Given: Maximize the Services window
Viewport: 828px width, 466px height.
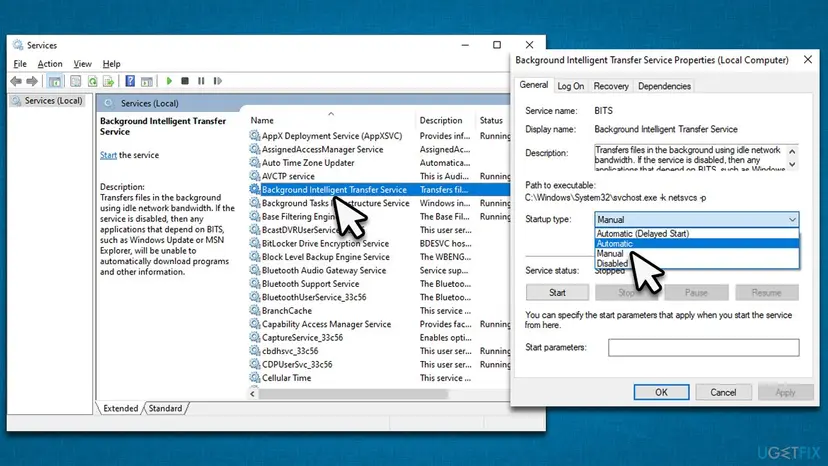Looking at the screenshot, I should (497, 45).
